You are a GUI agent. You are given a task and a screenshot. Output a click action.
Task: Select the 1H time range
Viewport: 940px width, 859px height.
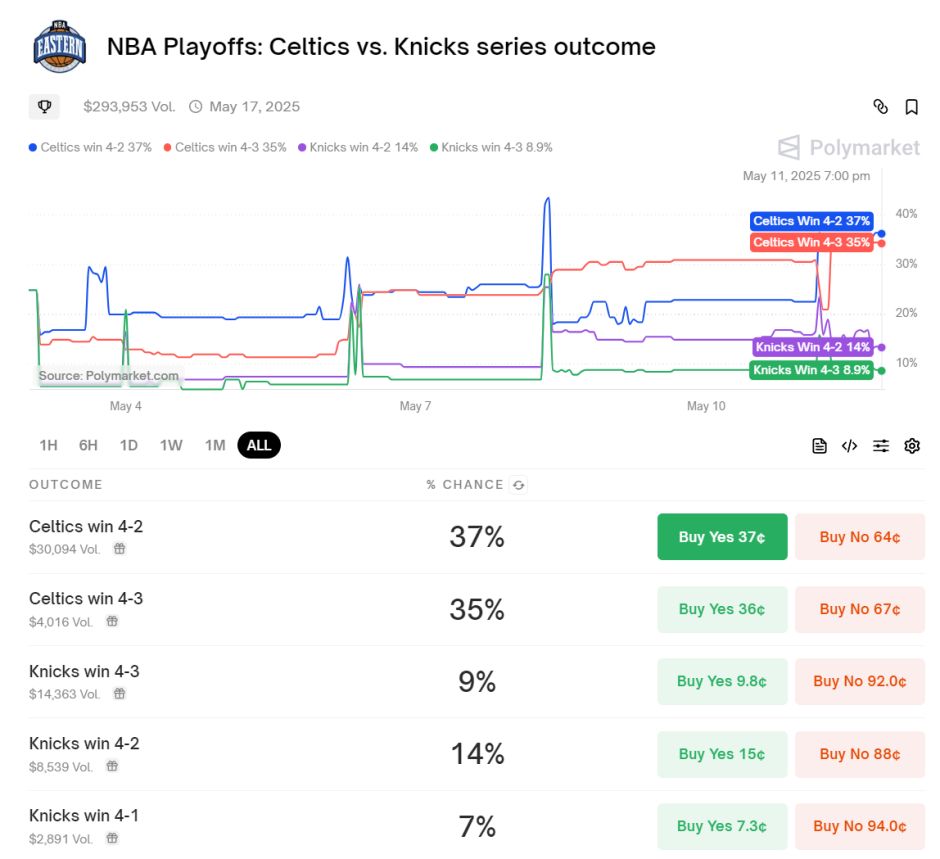pos(49,445)
